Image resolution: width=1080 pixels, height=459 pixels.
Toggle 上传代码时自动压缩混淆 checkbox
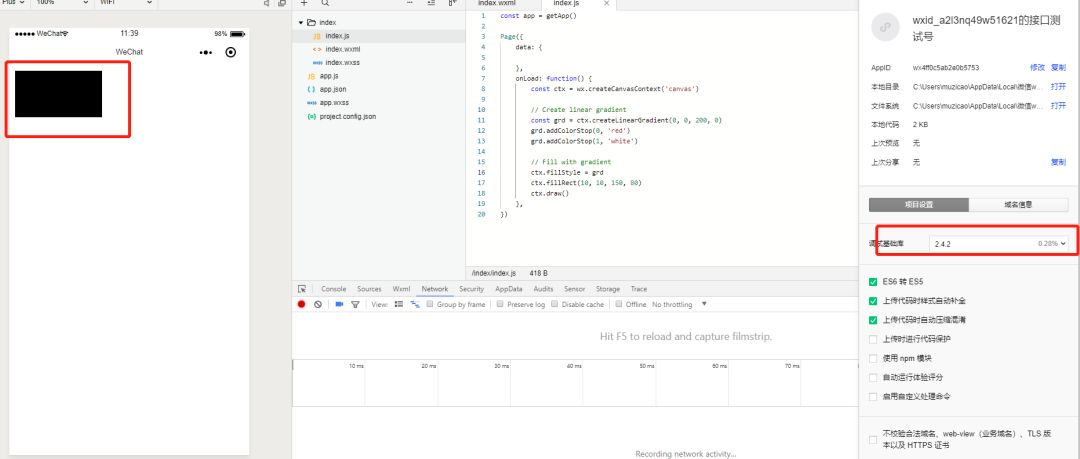coord(873,320)
